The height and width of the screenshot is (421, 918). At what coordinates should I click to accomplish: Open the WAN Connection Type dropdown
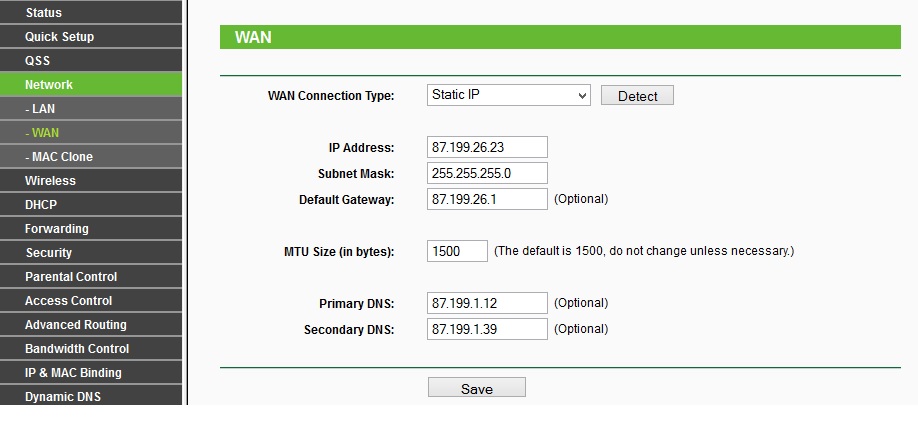point(508,95)
